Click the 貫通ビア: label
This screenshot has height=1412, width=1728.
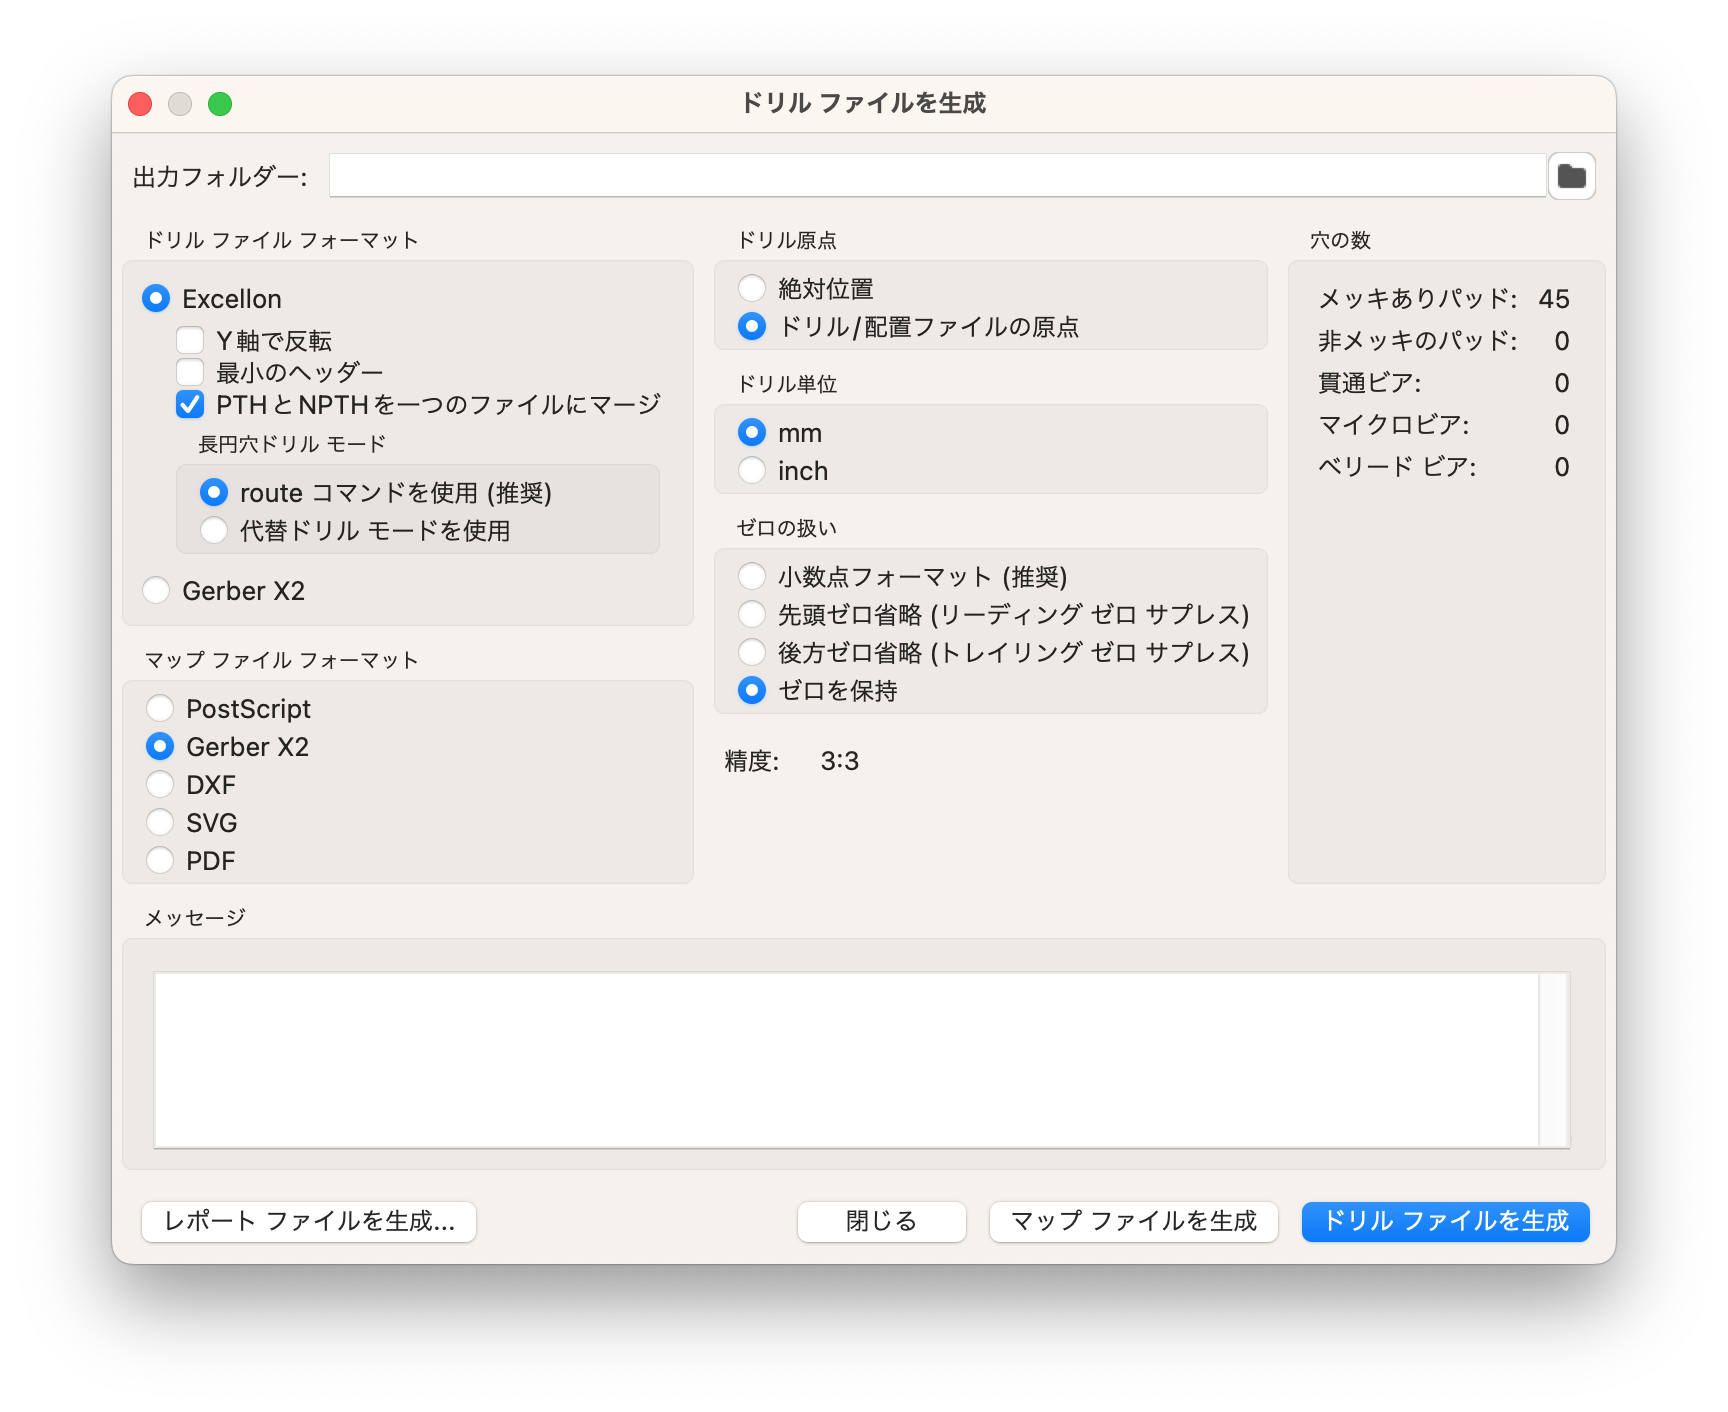click(1369, 383)
